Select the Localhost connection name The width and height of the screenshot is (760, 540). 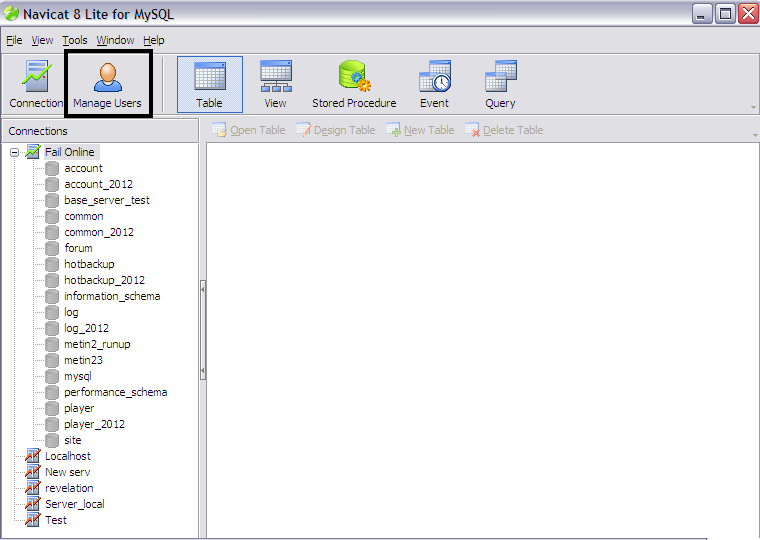tap(68, 456)
